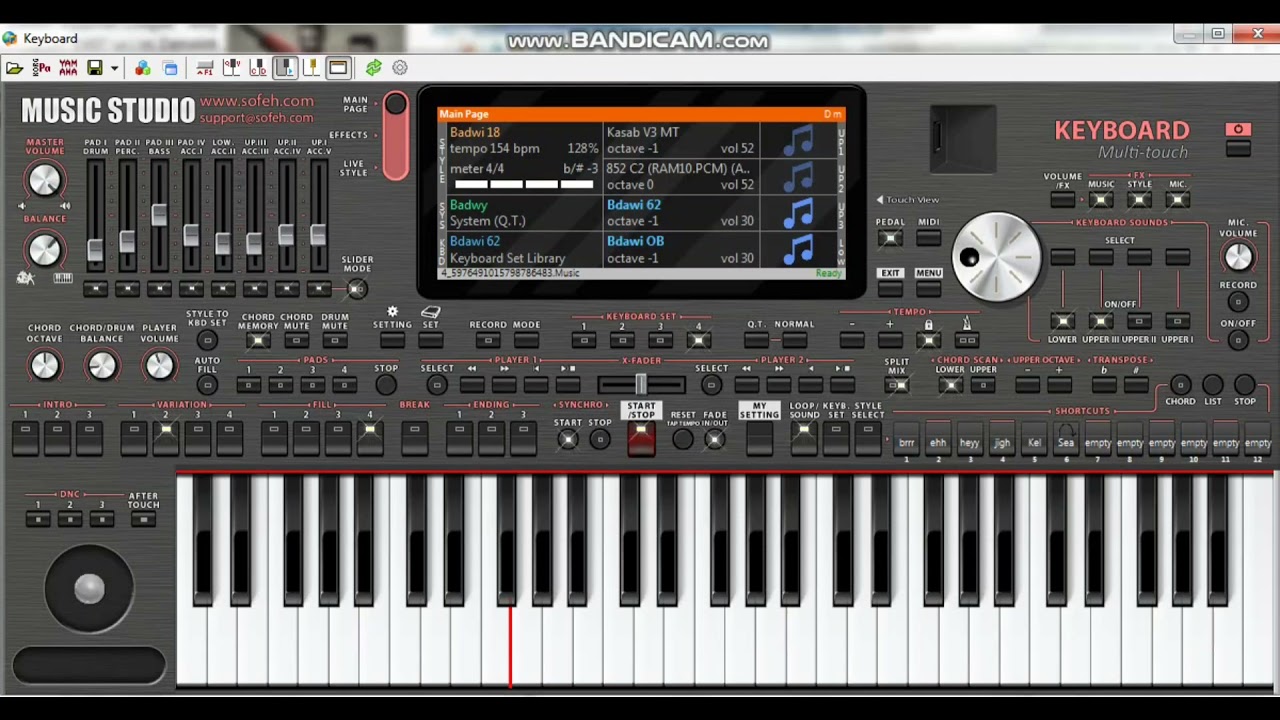
Task: Switch the selector to Live Style
Action: pyautogui.click(x=353, y=168)
